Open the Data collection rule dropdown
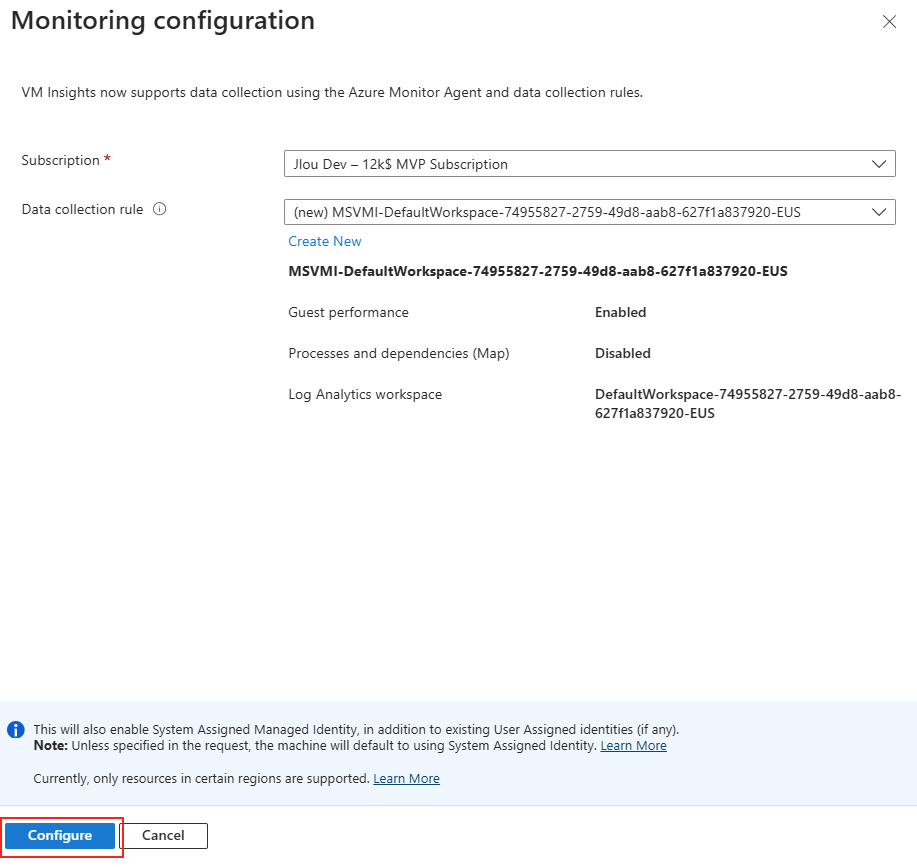The width and height of the screenshot is (917, 867). tap(590, 212)
